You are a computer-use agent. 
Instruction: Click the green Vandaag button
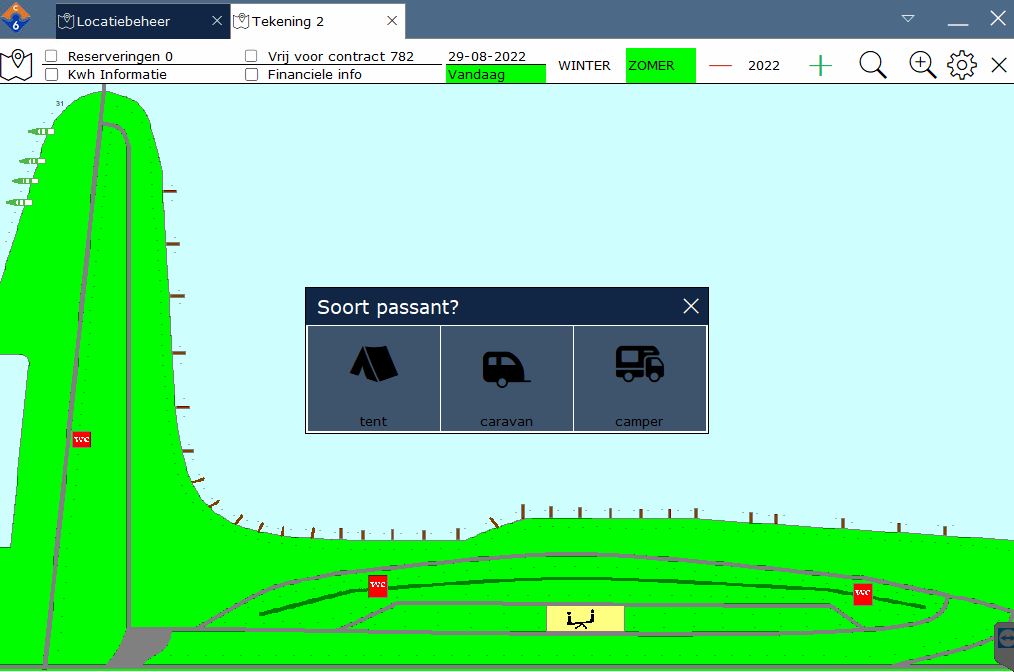click(x=495, y=75)
